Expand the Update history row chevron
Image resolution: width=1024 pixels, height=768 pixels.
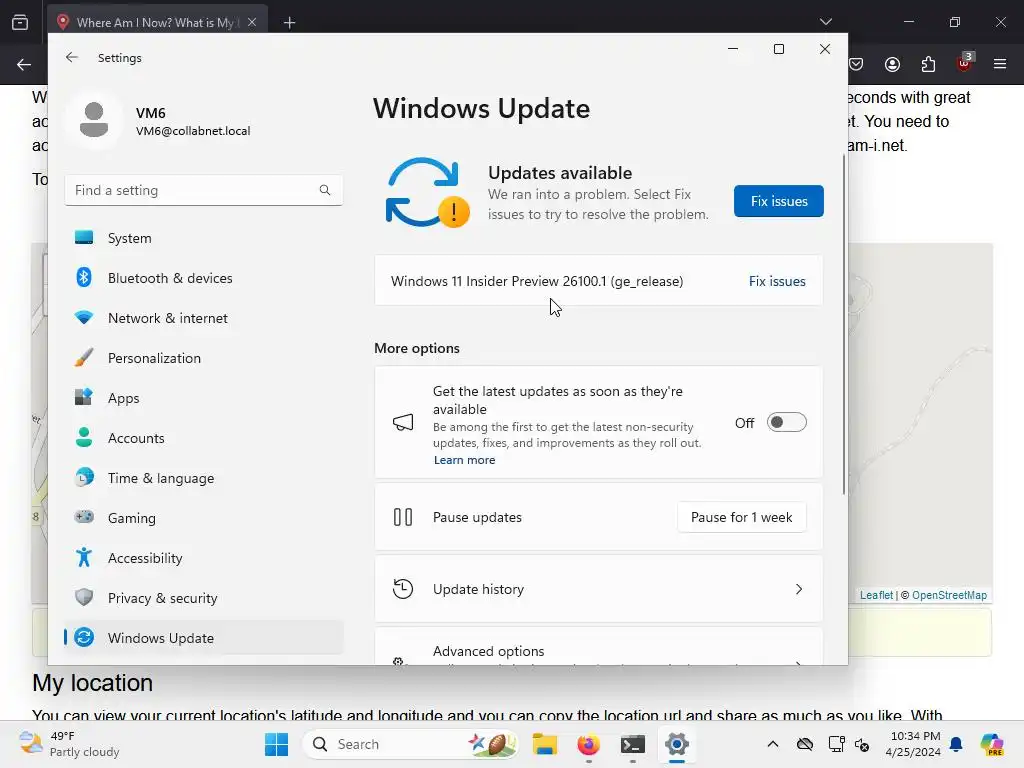coord(799,589)
